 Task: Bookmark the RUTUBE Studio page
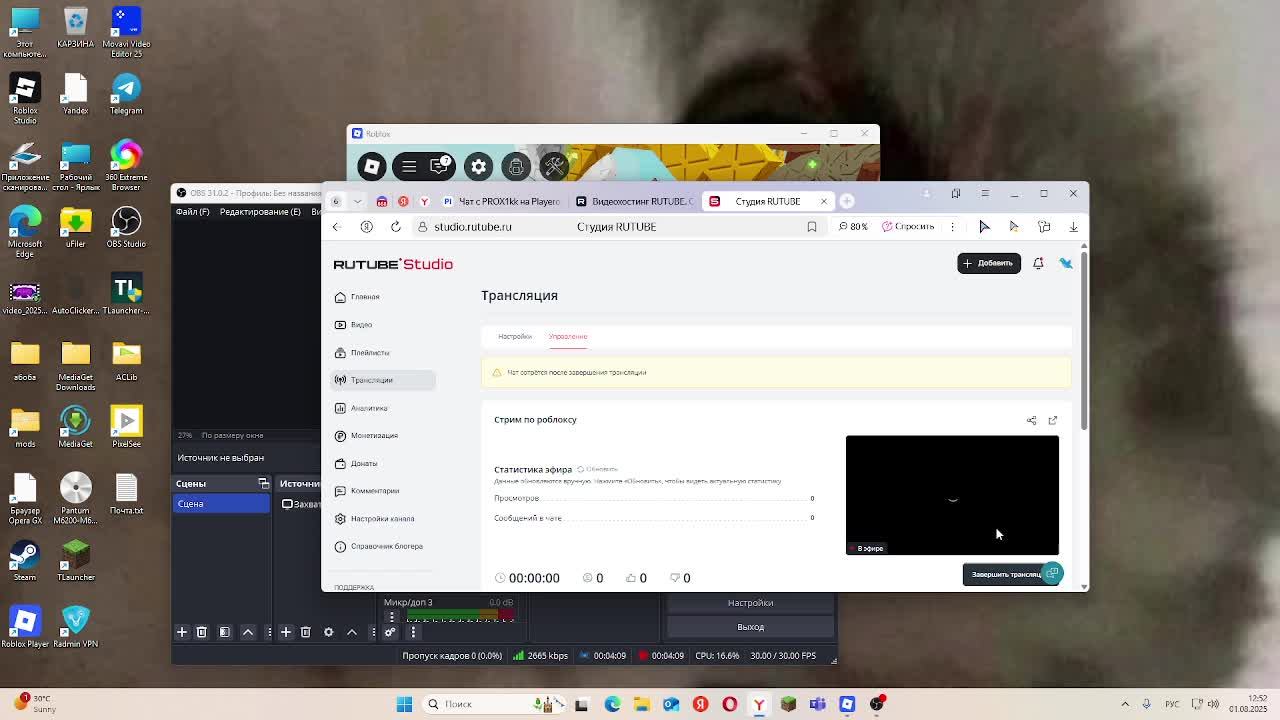click(x=812, y=227)
